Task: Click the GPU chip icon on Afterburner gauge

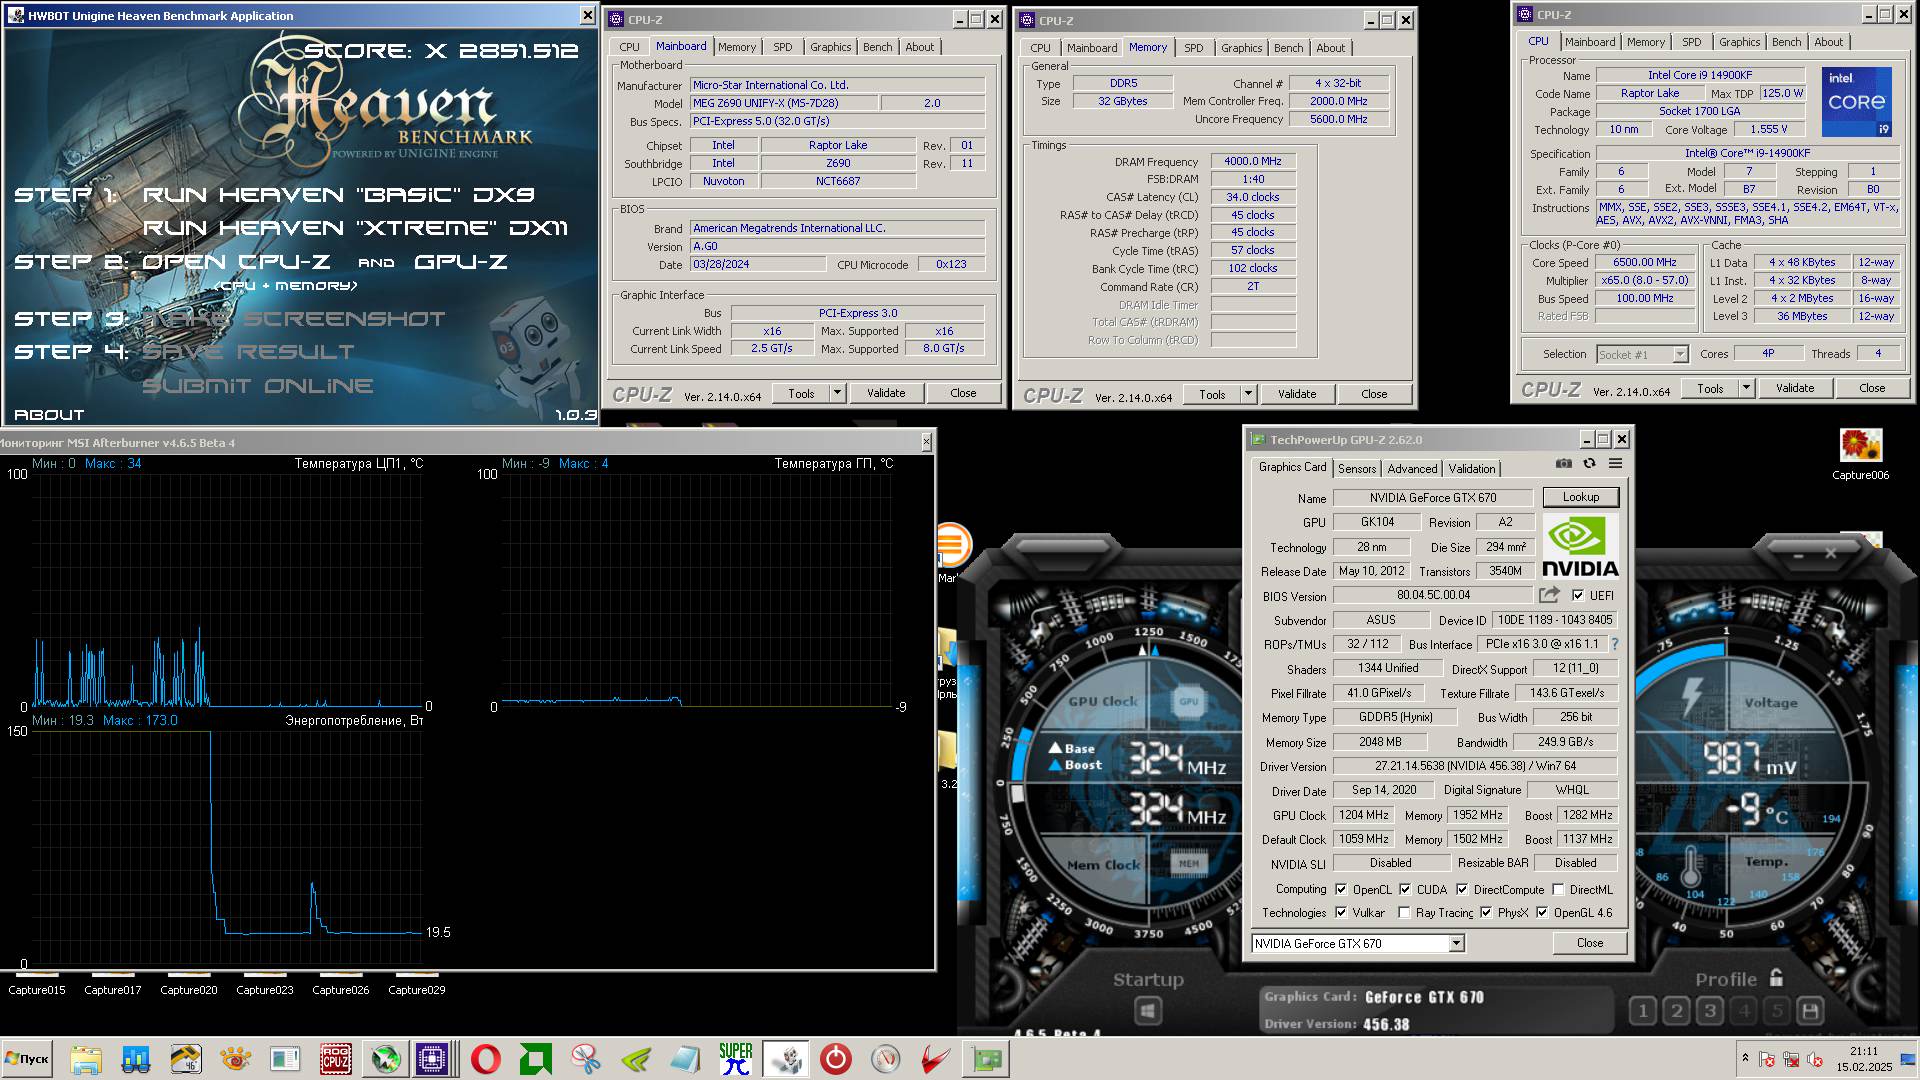Action: [x=1188, y=702]
